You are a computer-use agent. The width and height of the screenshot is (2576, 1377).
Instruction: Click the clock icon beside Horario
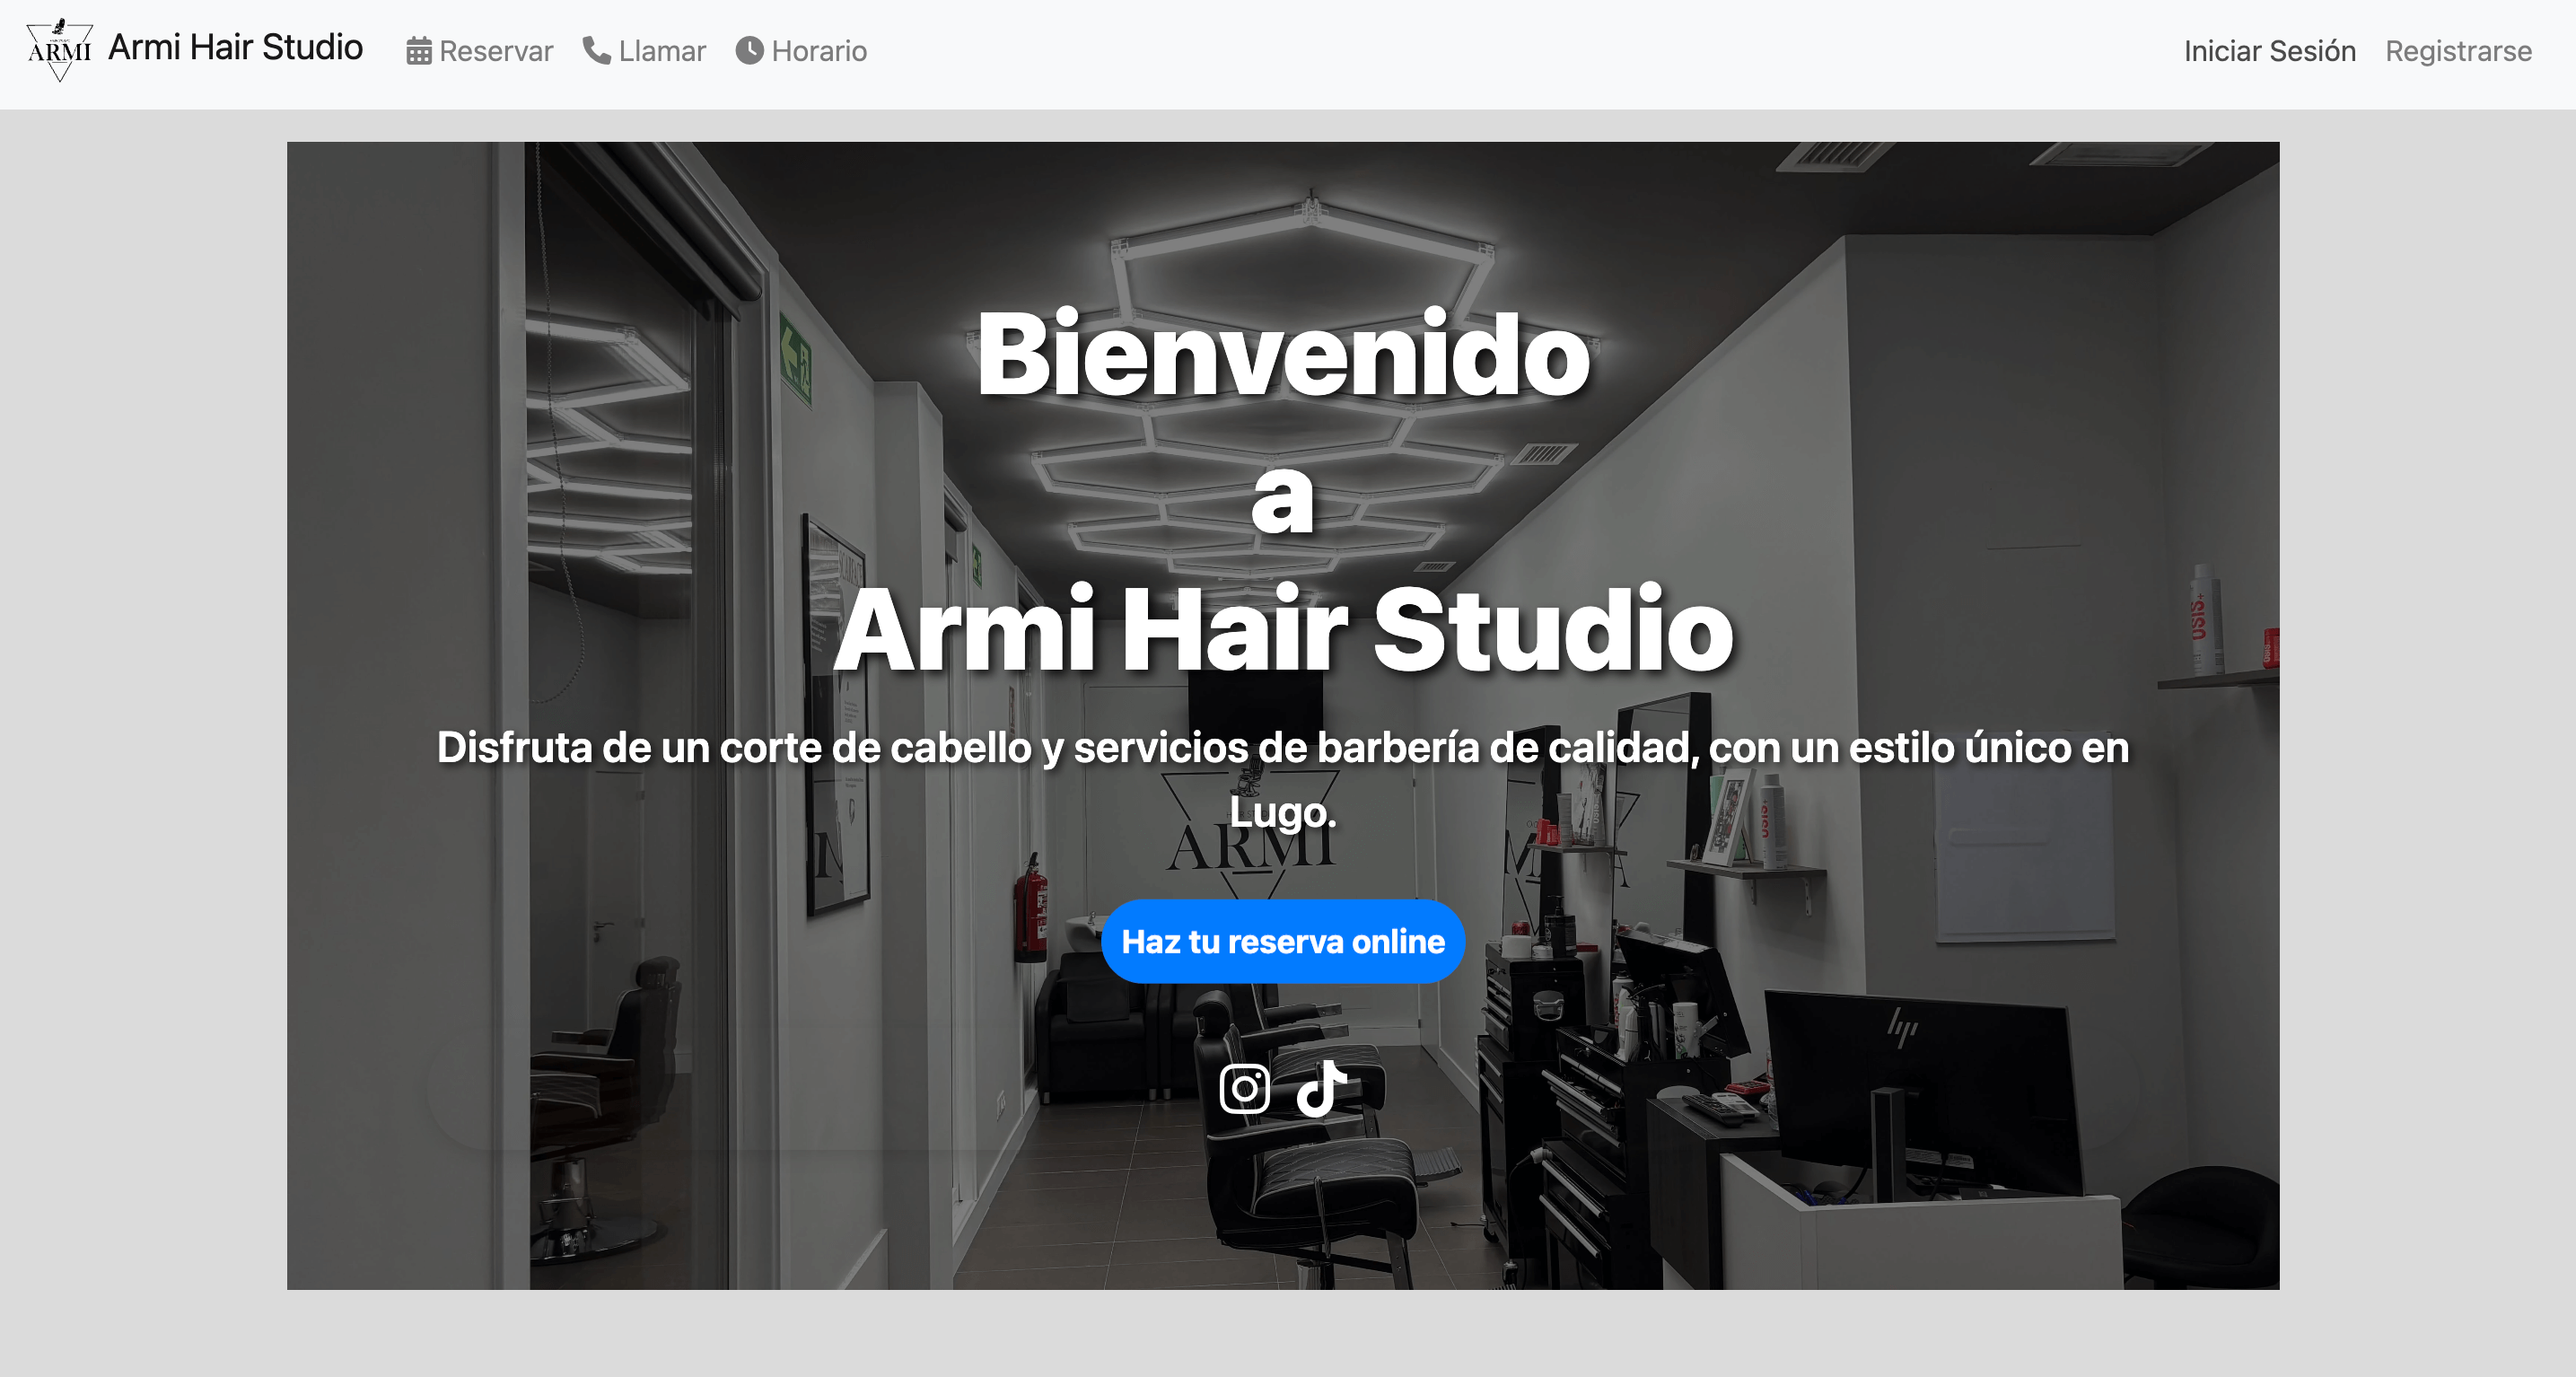(x=749, y=50)
